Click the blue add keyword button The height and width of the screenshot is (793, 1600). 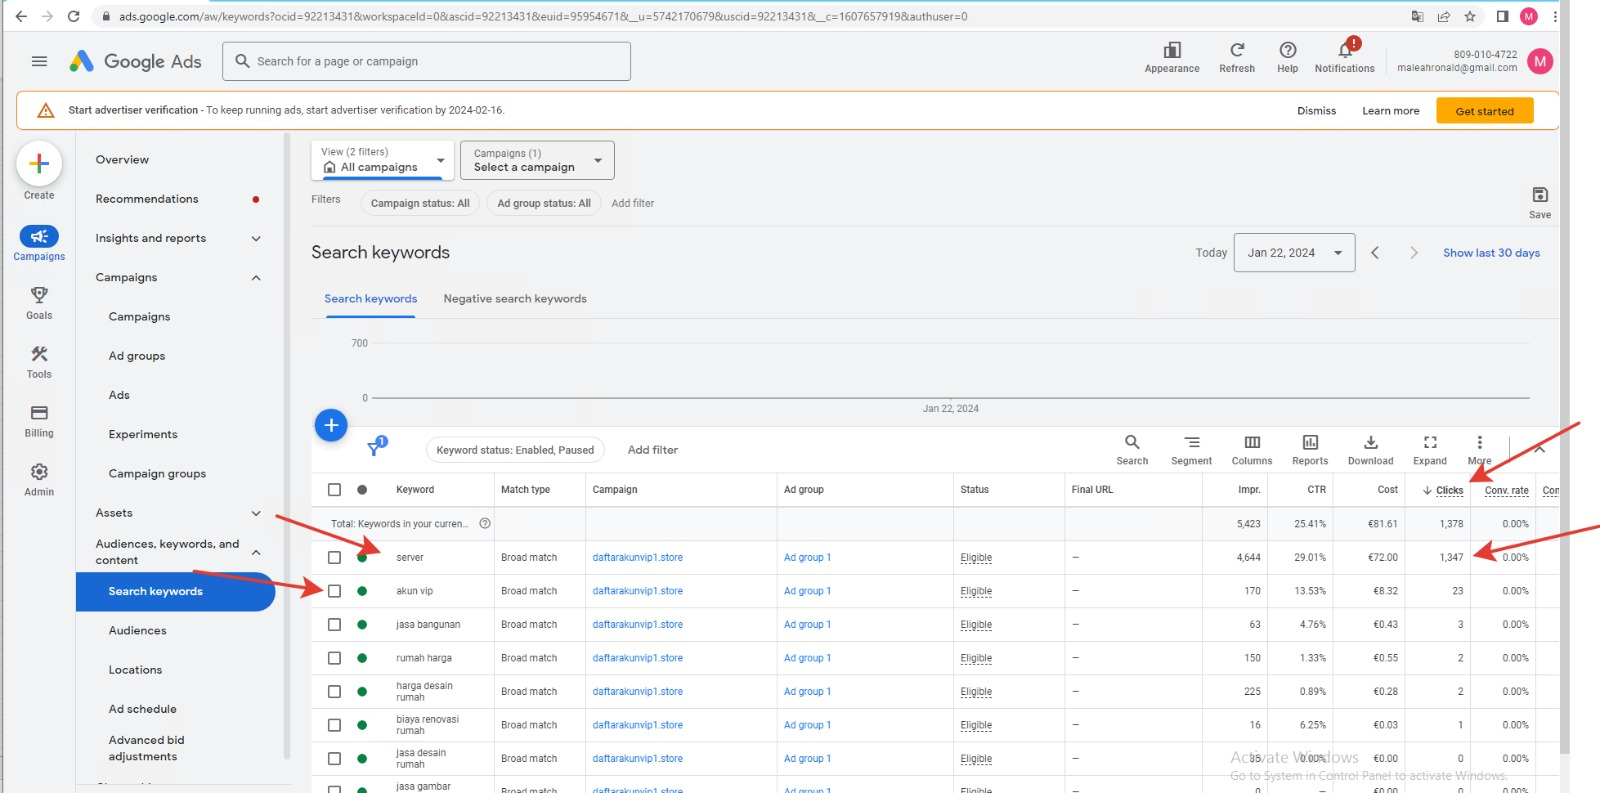pyautogui.click(x=331, y=425)
